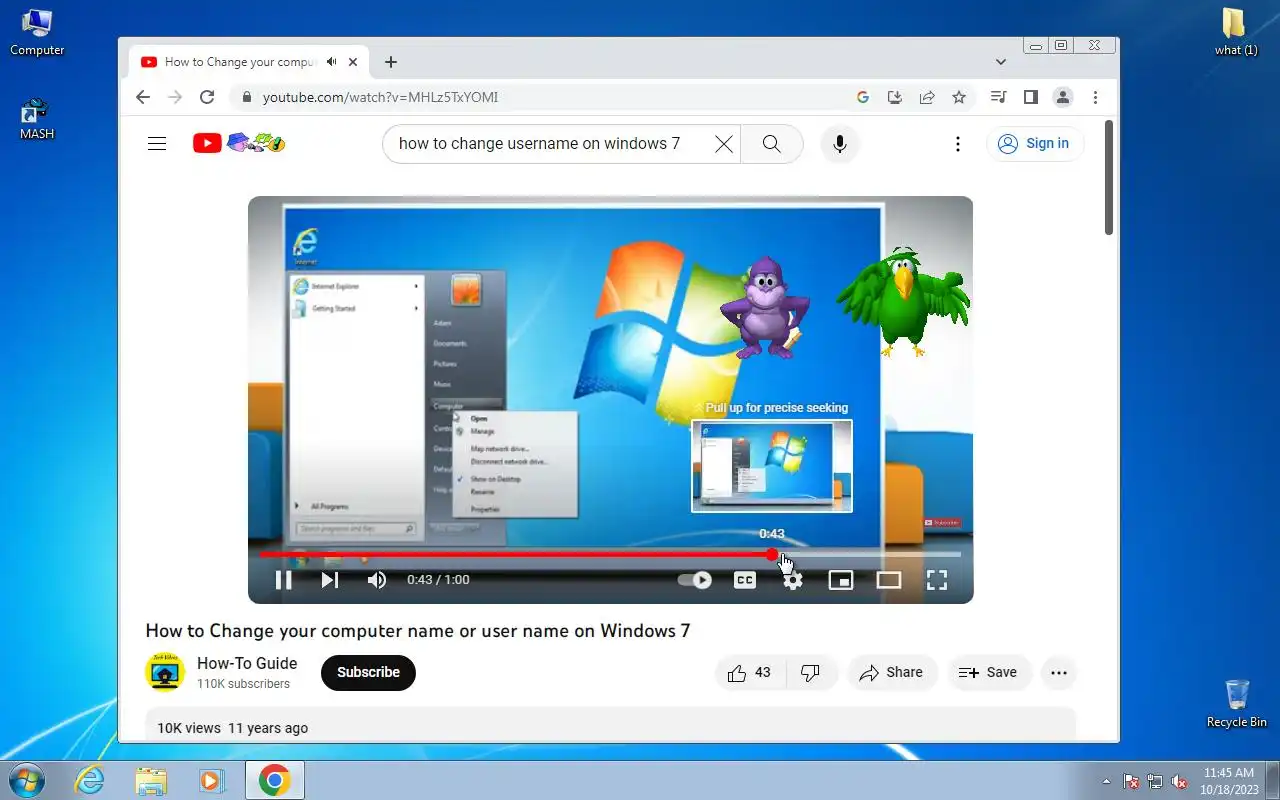Select the Computer desktop icon
1280x800 pixels.
click(37, 31)
